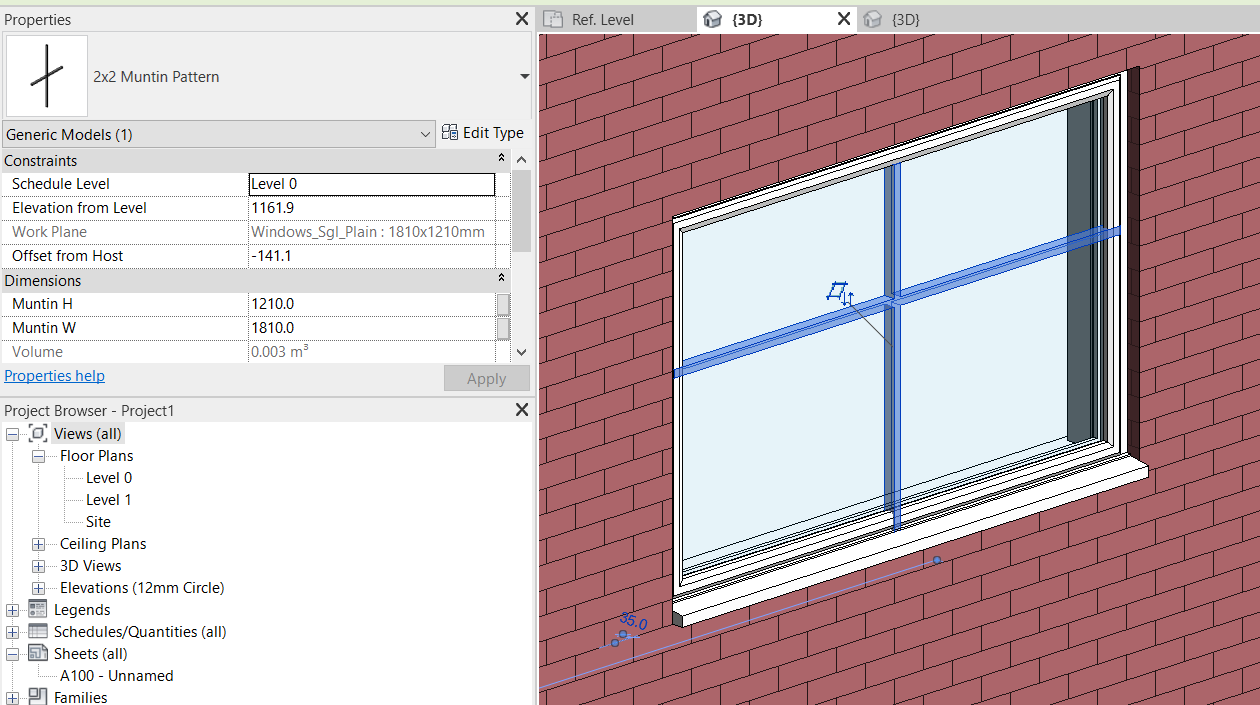Open the Generic Models selector dropdown

point(425,134)
